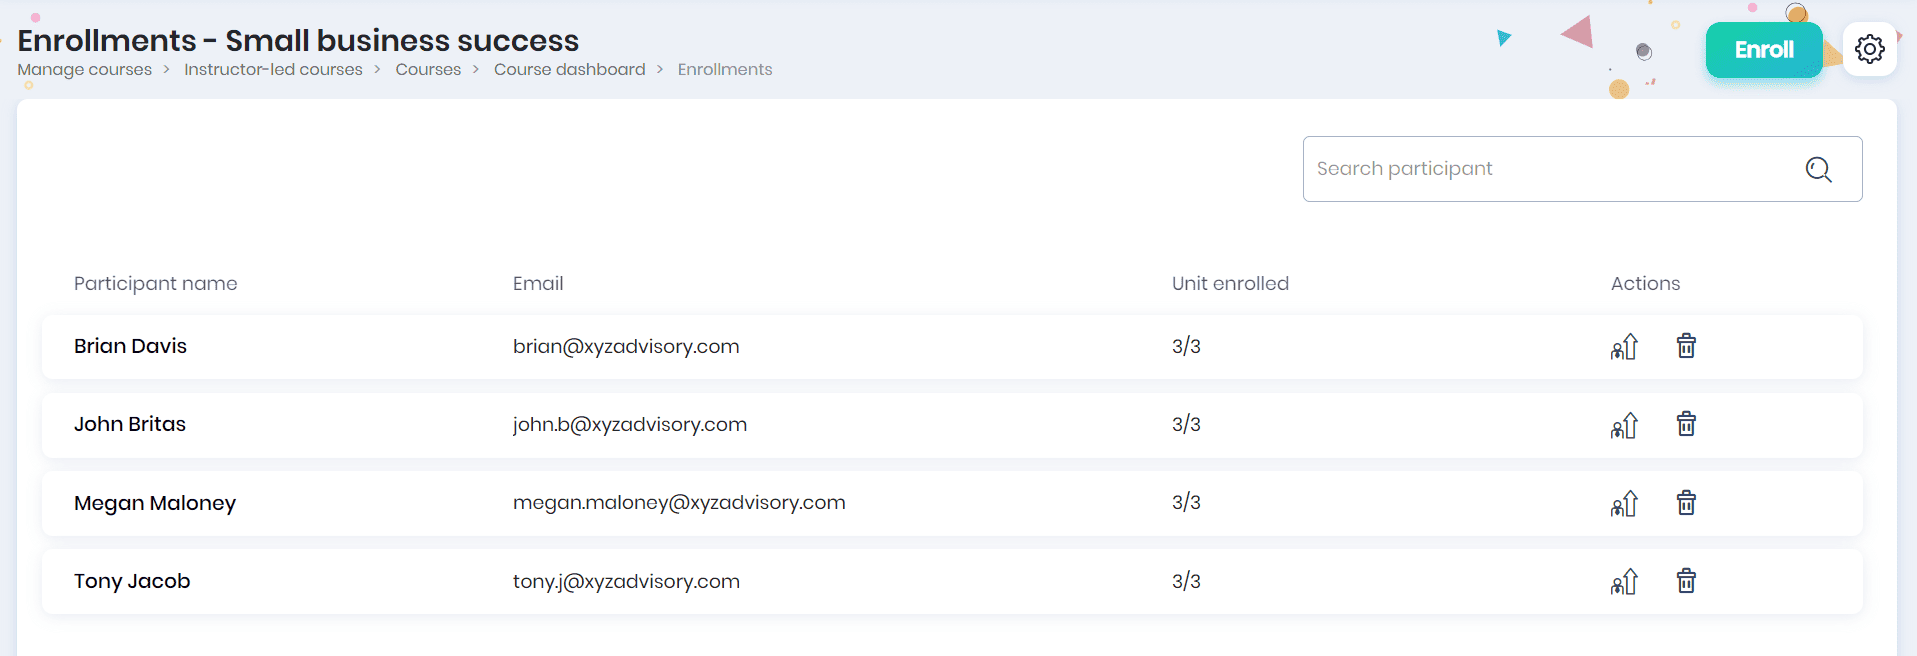This screenshot has width=1917, height=656.
Task: Delete Tony Jacob enrollment
Action: (1686, 581)
